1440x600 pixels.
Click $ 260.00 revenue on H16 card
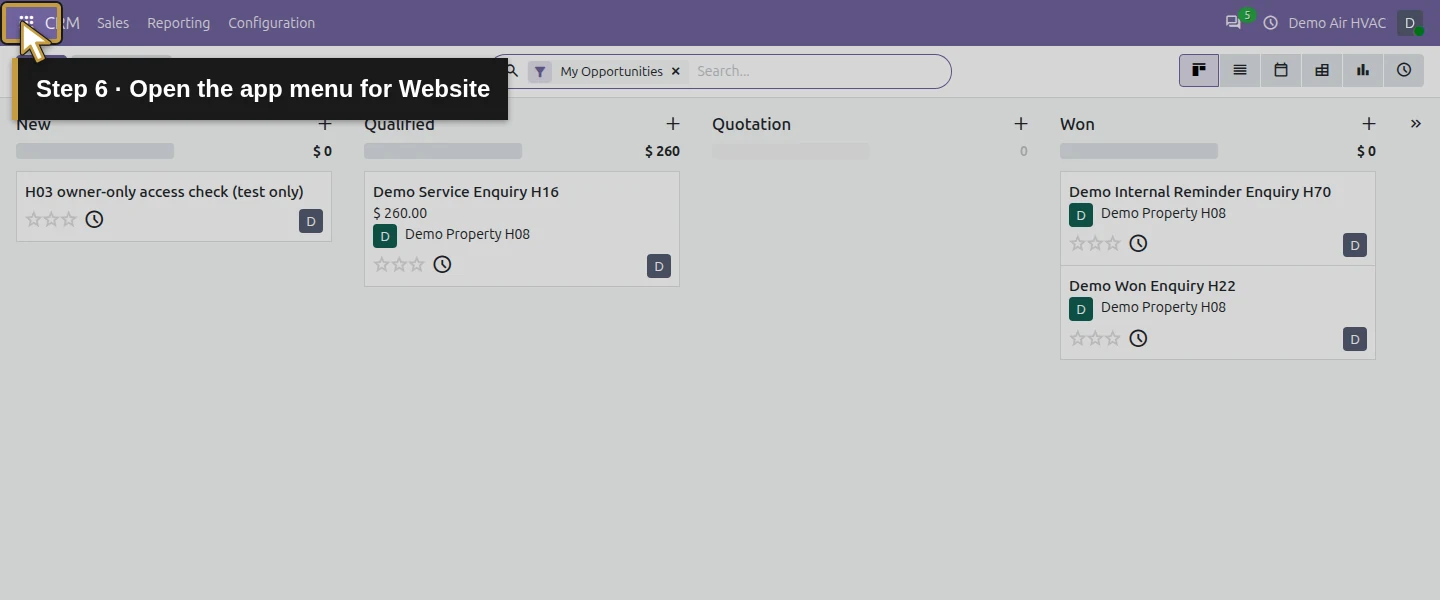pos(400,213)
